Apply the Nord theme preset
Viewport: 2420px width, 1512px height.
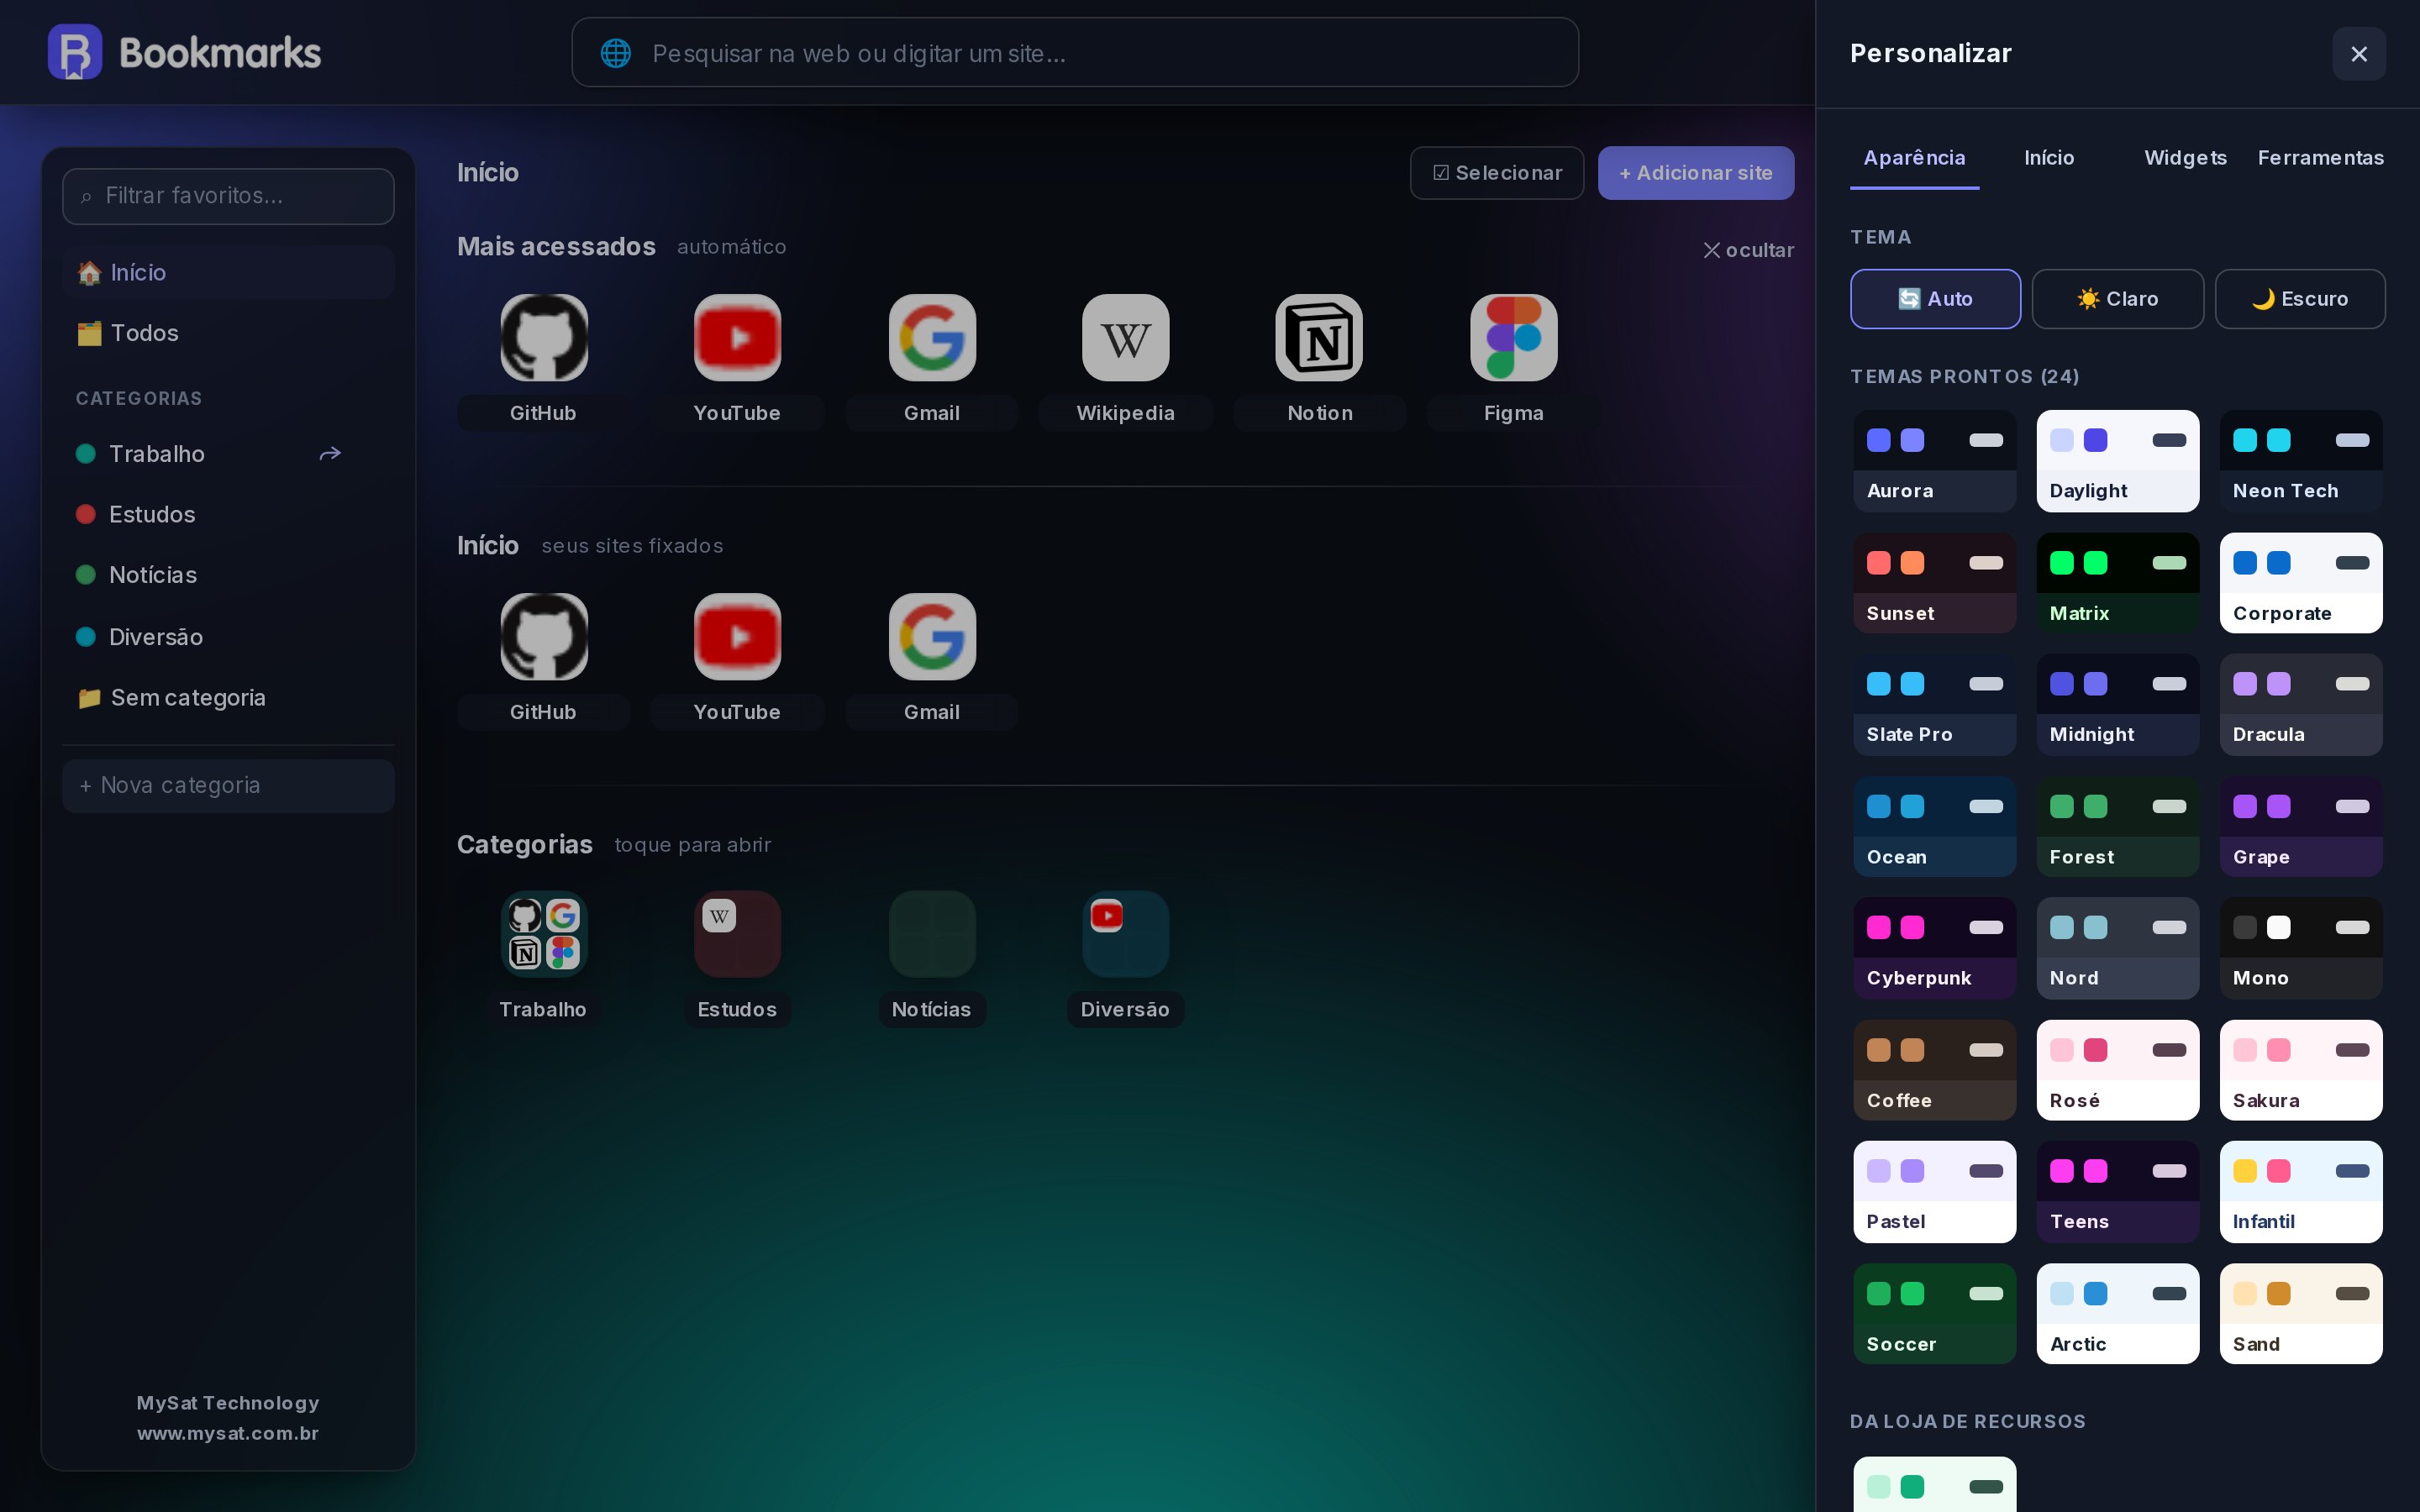pyautogui.click(x=2118, y=948)
